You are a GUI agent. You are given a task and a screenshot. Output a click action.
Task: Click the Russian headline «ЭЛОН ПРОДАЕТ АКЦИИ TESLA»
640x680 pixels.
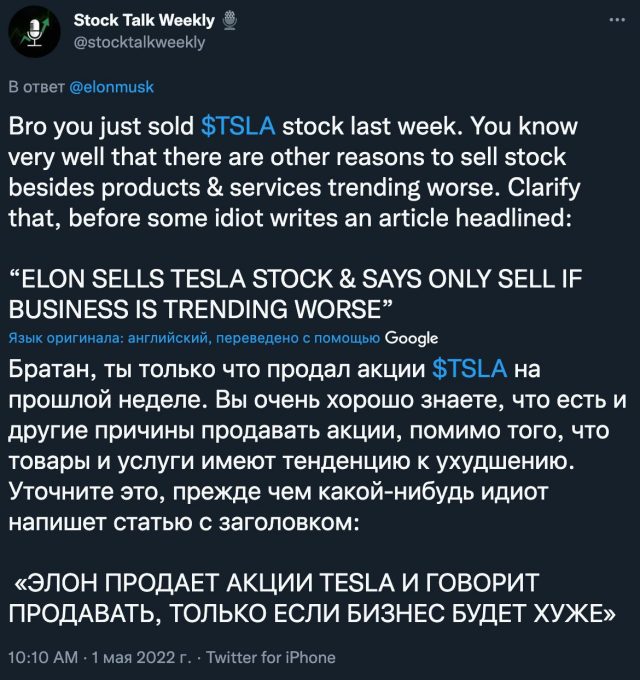(312, 598)
